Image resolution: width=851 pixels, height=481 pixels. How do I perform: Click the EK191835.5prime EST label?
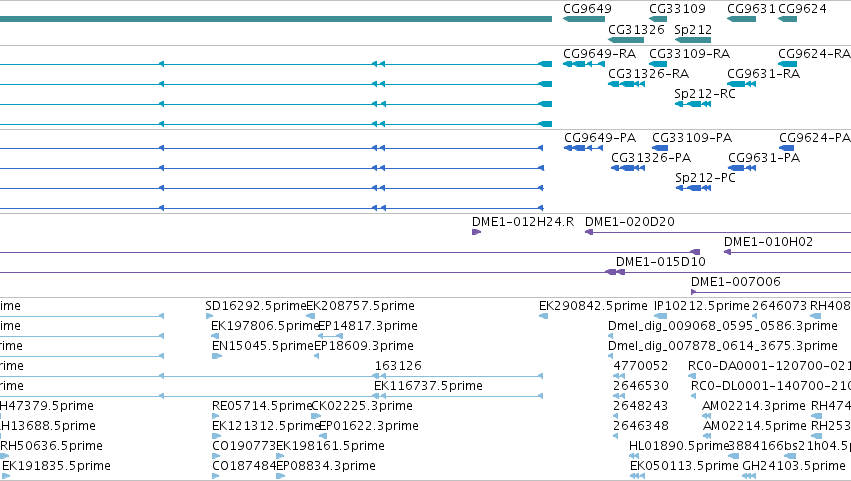coord(56,467)
